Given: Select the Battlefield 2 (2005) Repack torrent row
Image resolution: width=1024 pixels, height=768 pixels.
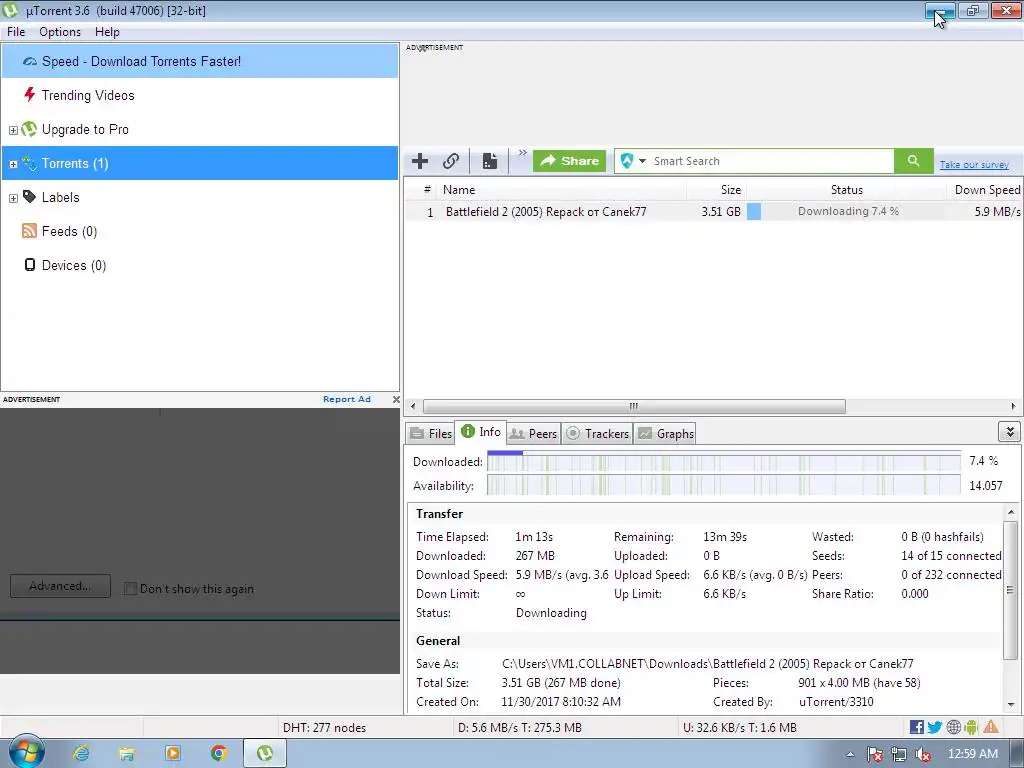Looking at the screenshot, I should [x=713, y=212].
